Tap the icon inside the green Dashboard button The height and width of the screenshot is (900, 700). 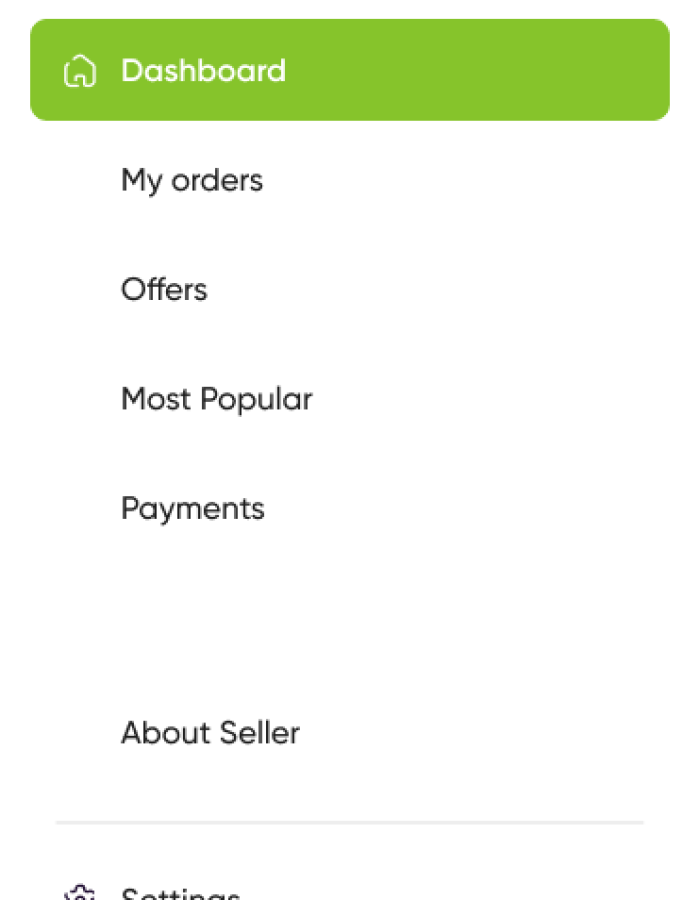80,70
